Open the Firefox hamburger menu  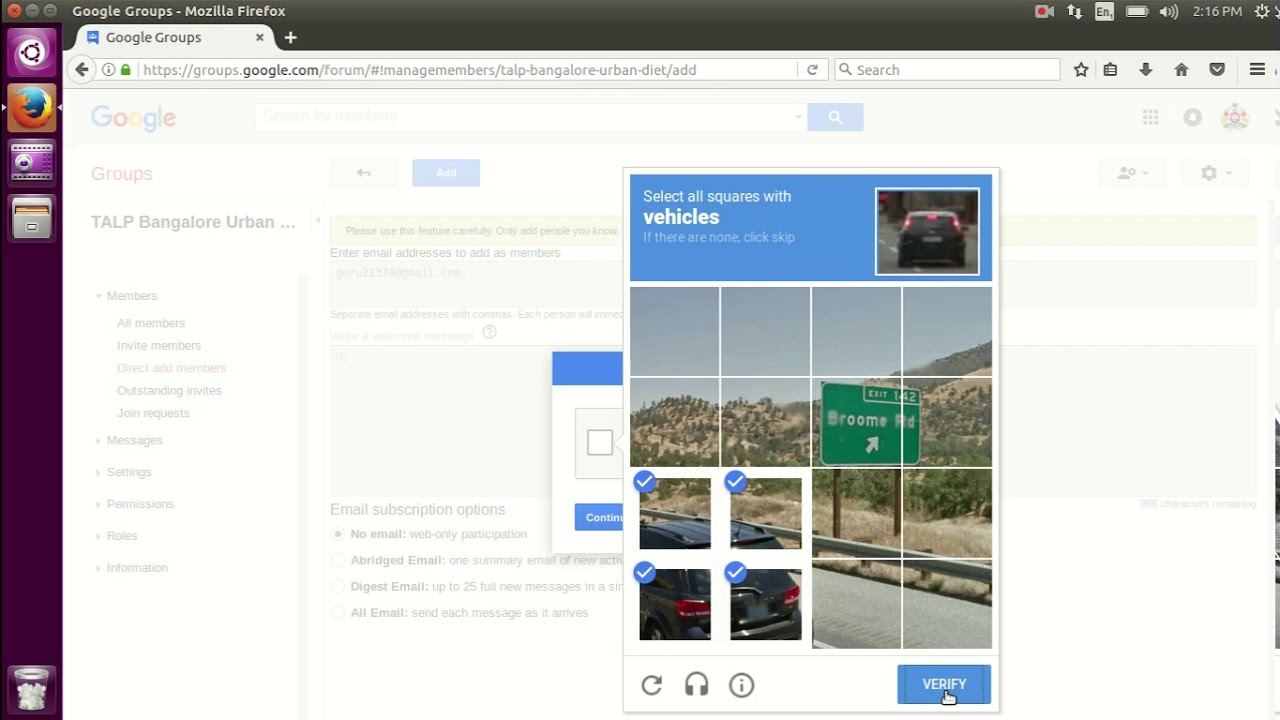(x=1258, y=70)
